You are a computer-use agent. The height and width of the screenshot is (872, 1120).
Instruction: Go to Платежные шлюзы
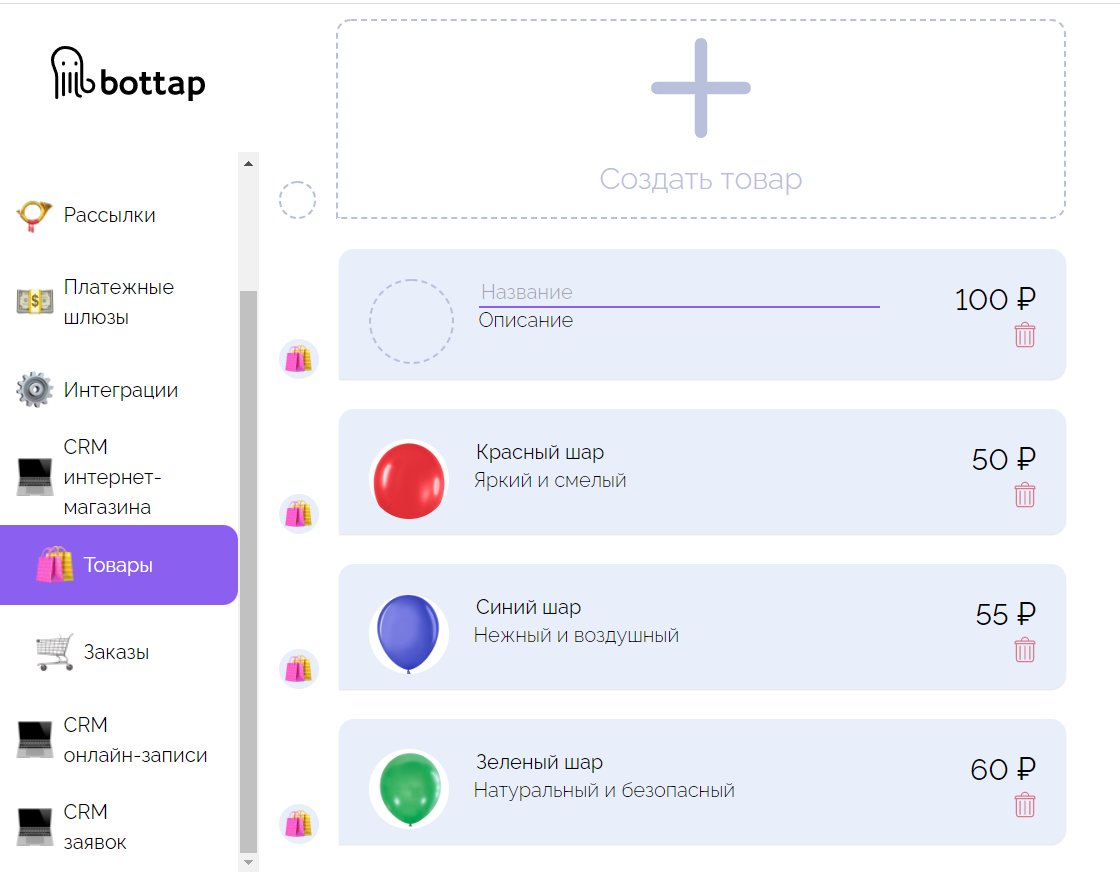coord(118,302)
